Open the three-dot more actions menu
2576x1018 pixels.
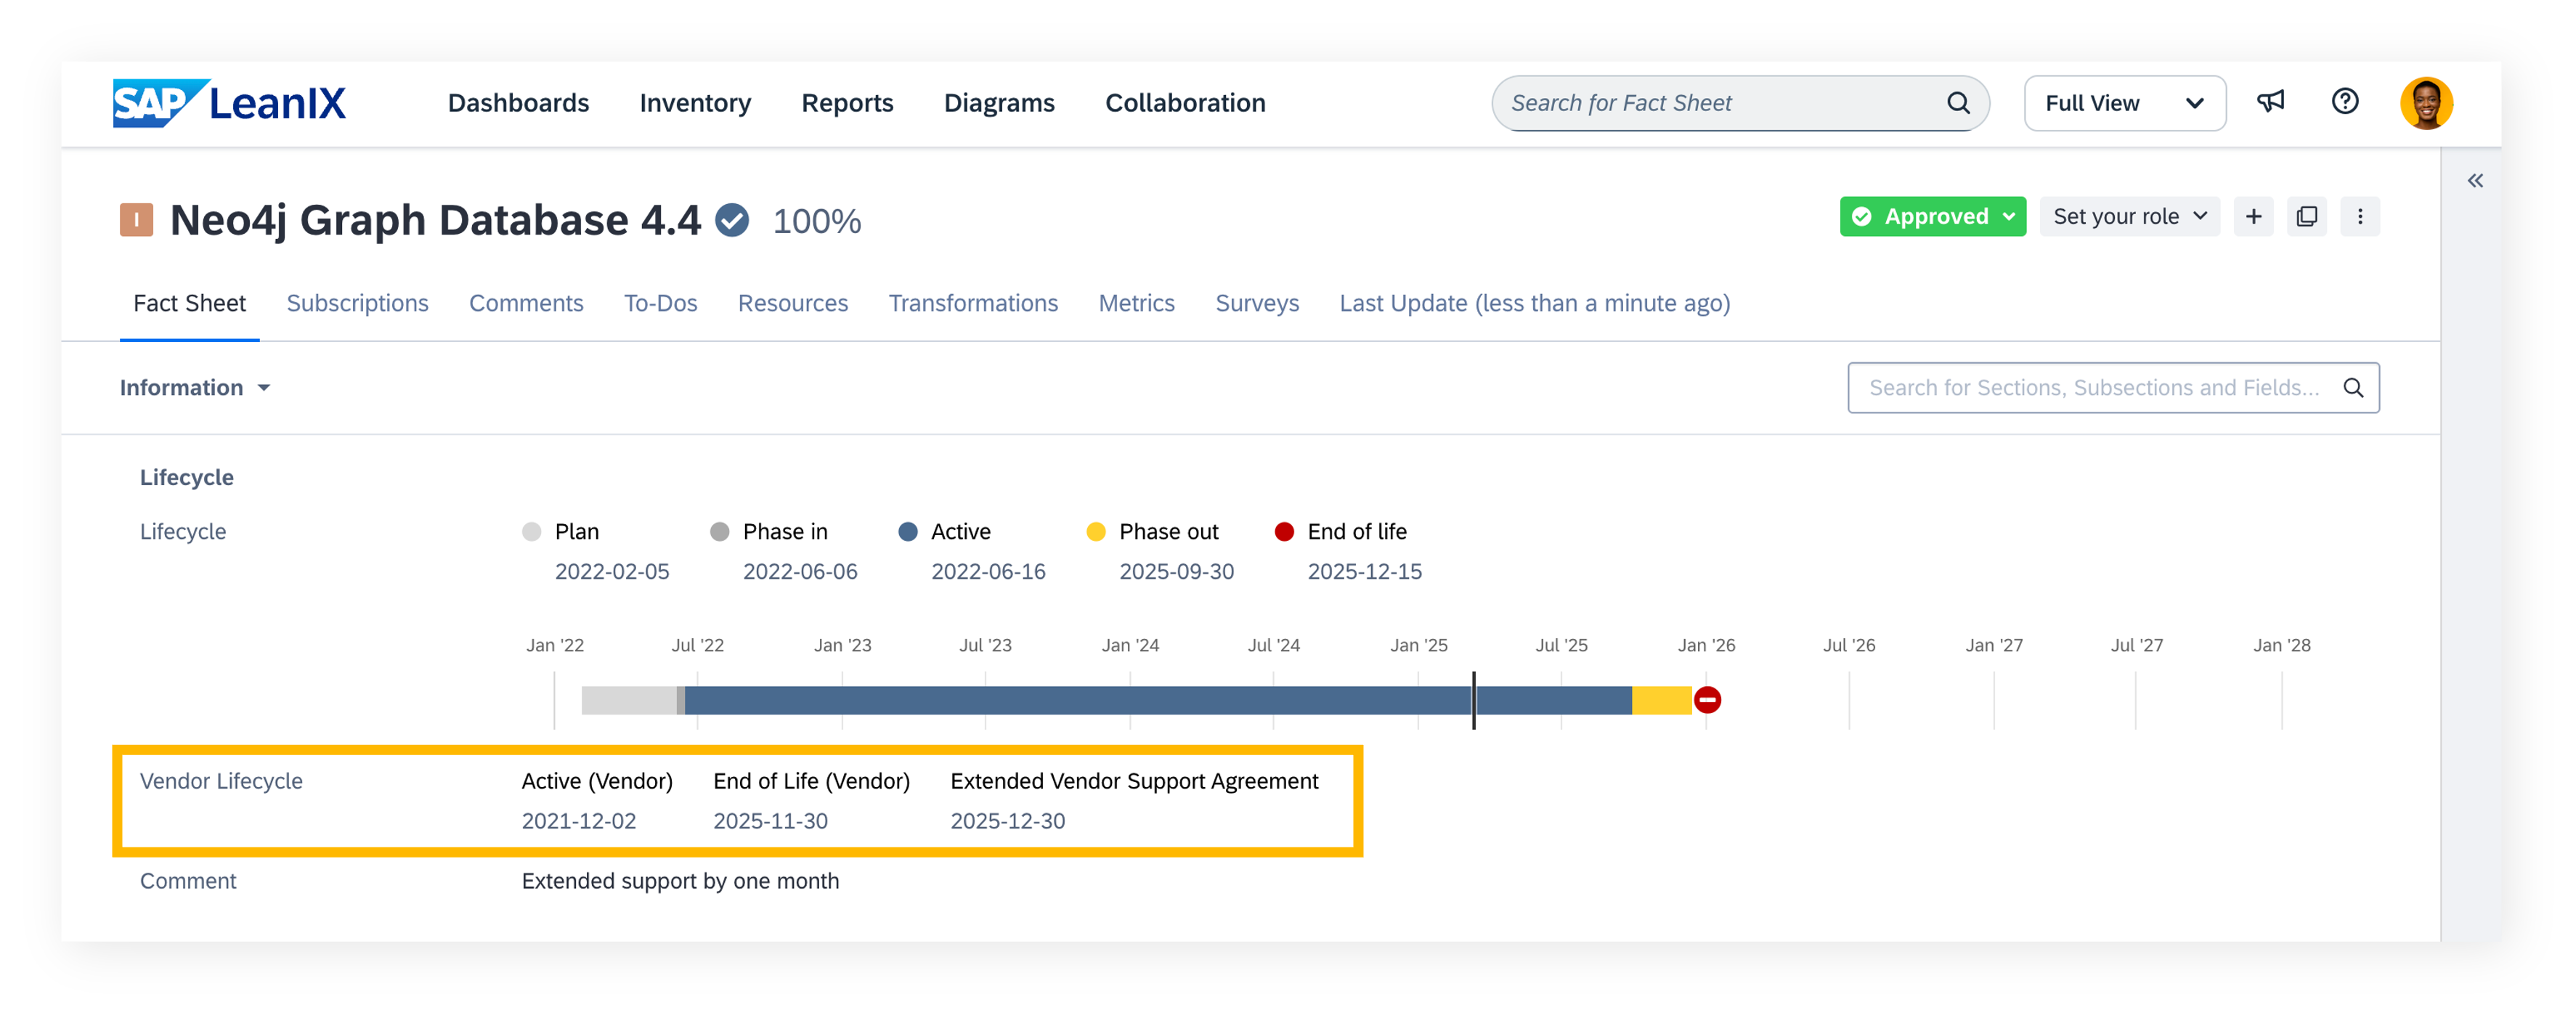(2359, 217)
